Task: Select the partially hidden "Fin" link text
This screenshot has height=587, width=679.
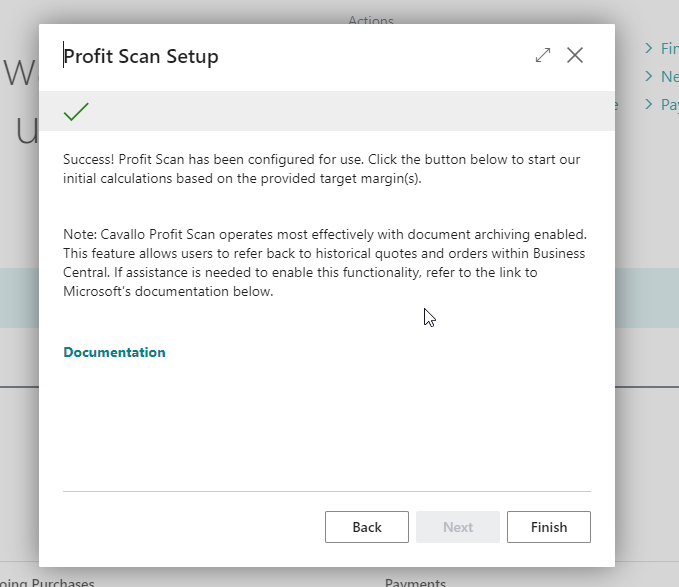Action: point(669,47)
